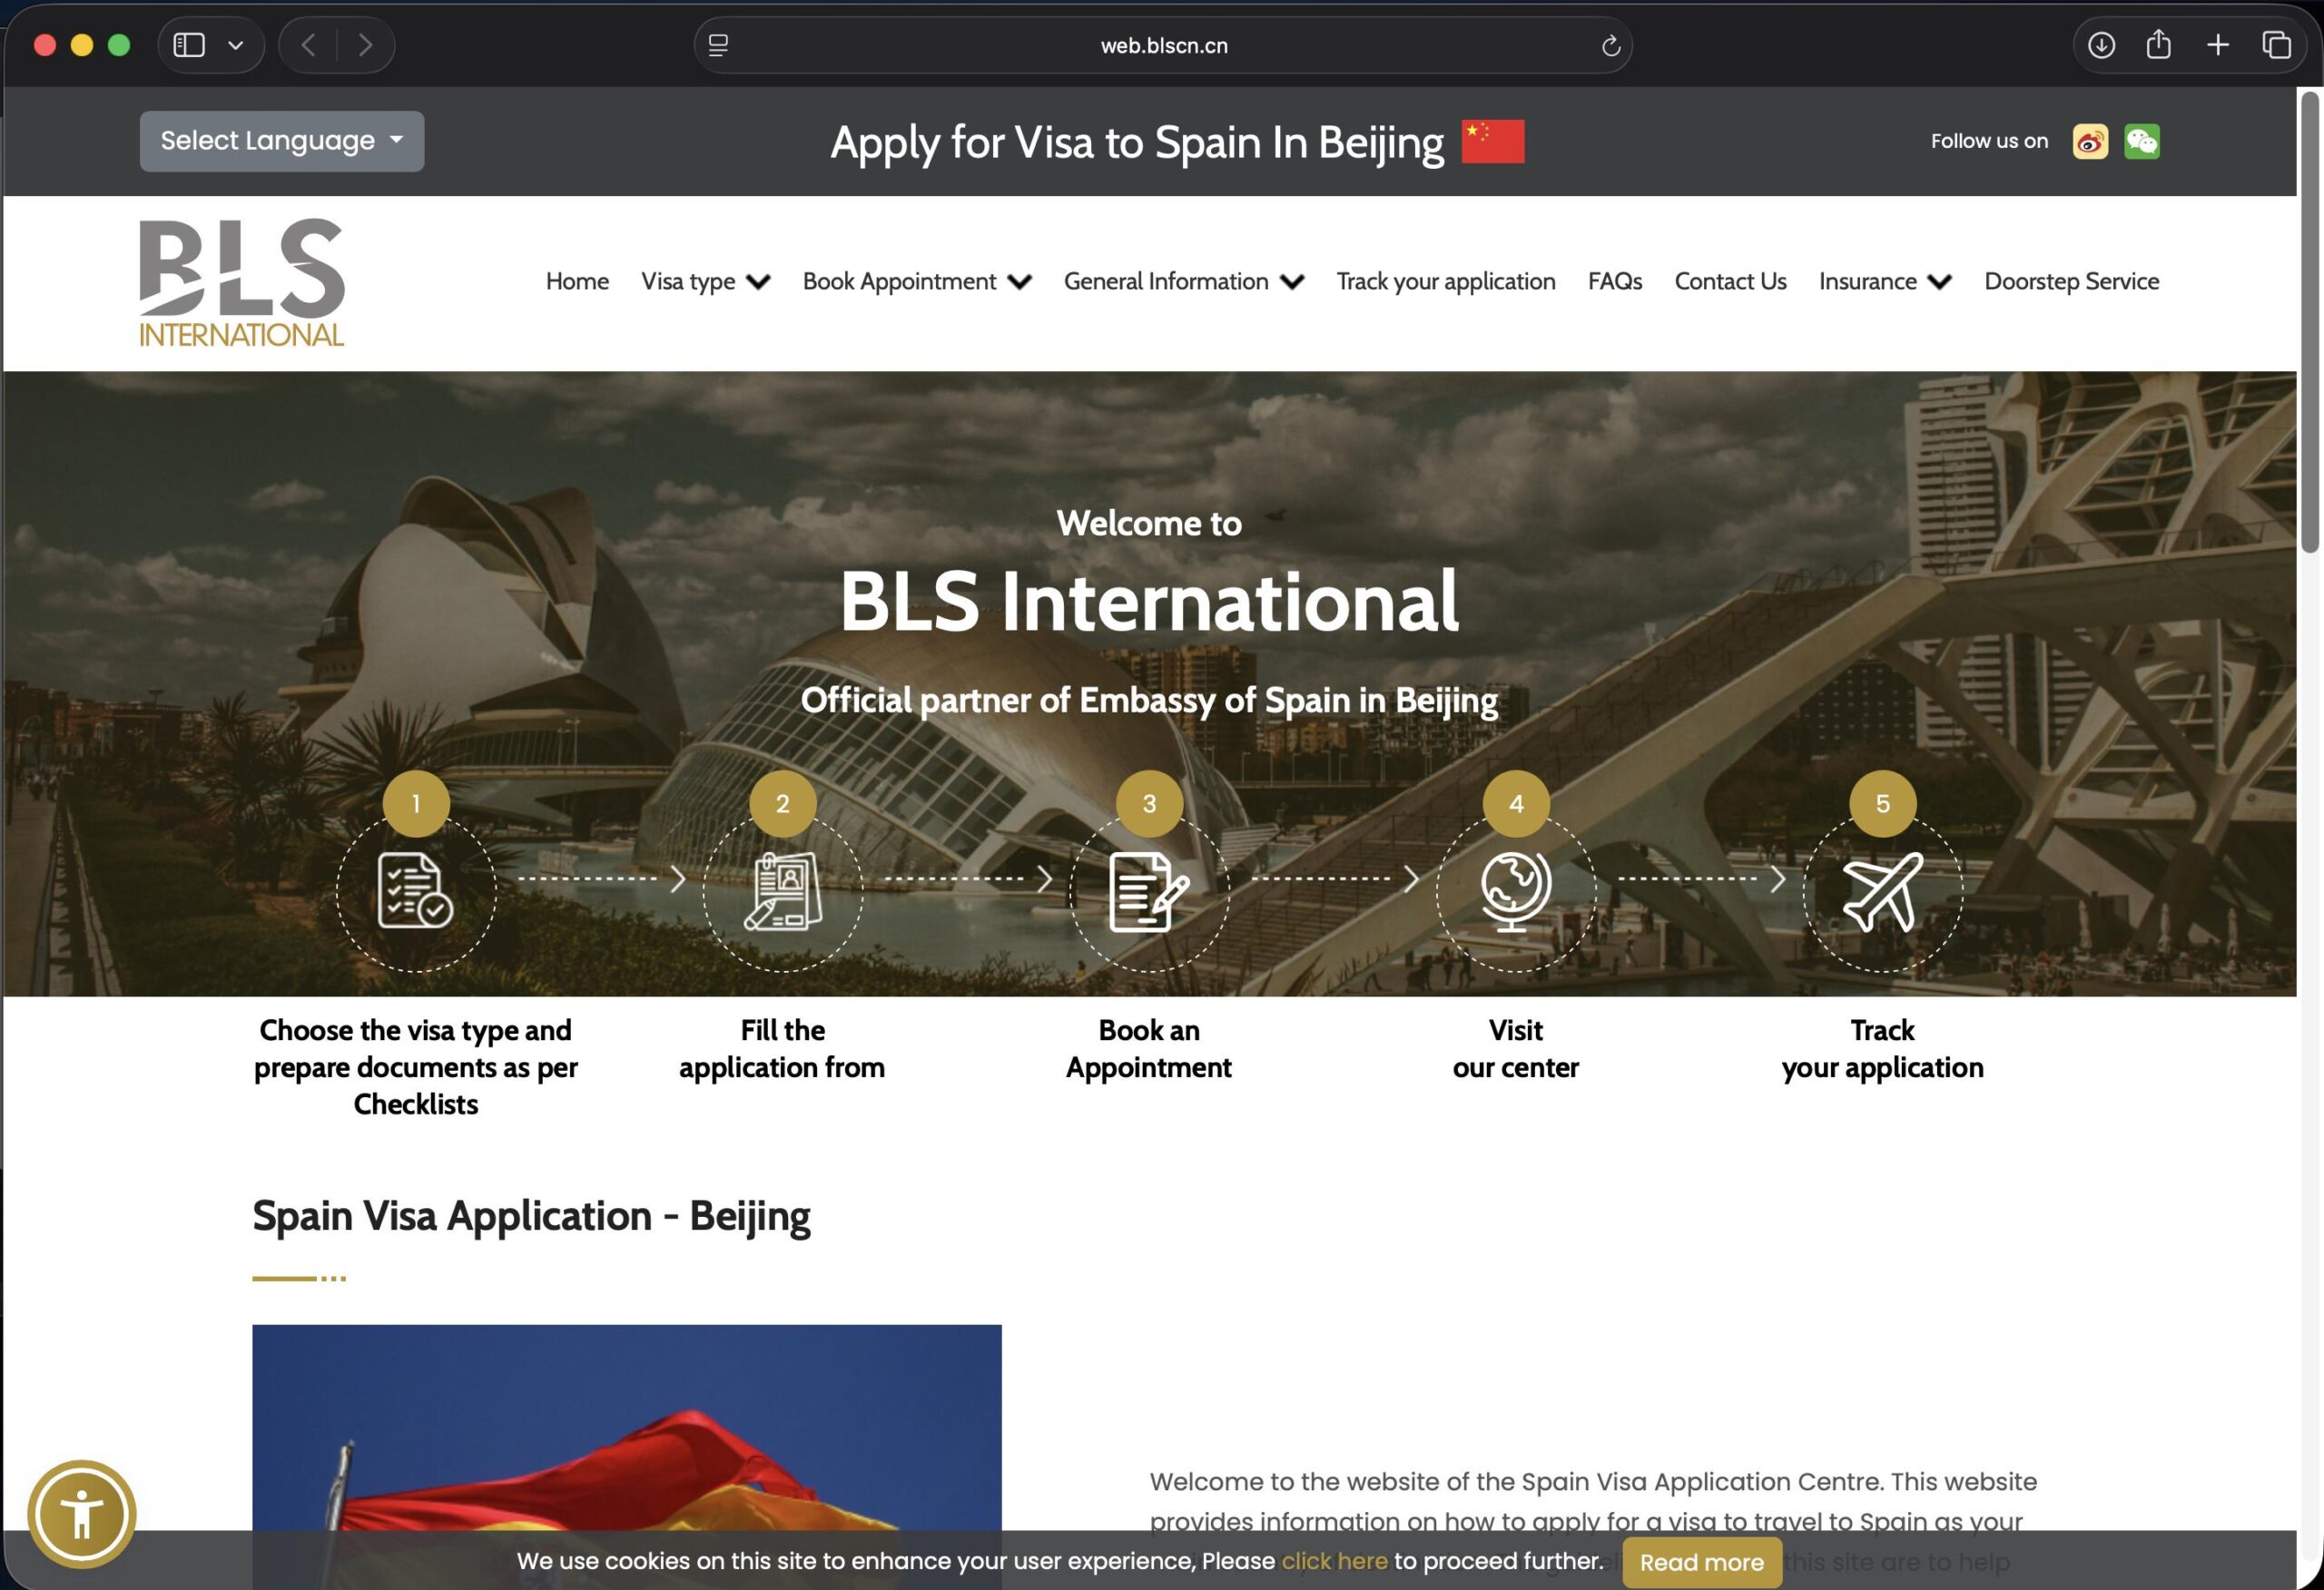The width and height of the screenshot is (2324, 1590).
Task: Click the BLS International logo
Action: [241, 283]
